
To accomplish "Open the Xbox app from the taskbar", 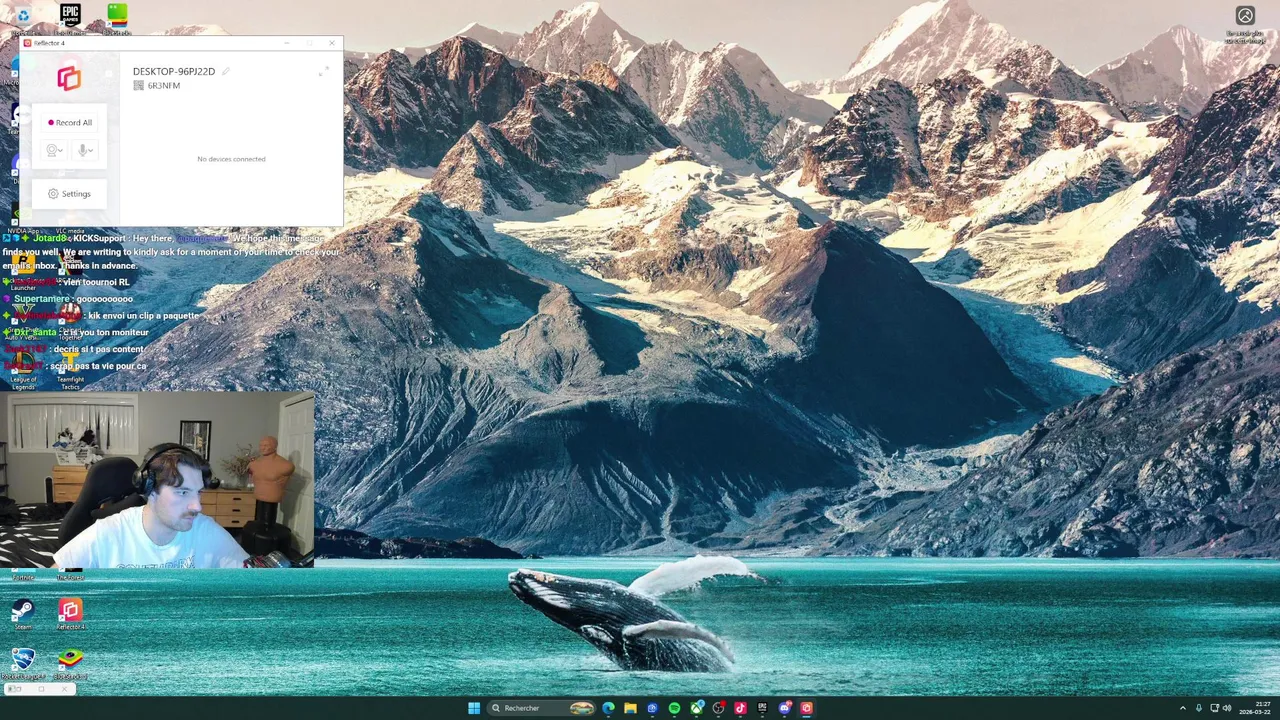I will (696, 708).
